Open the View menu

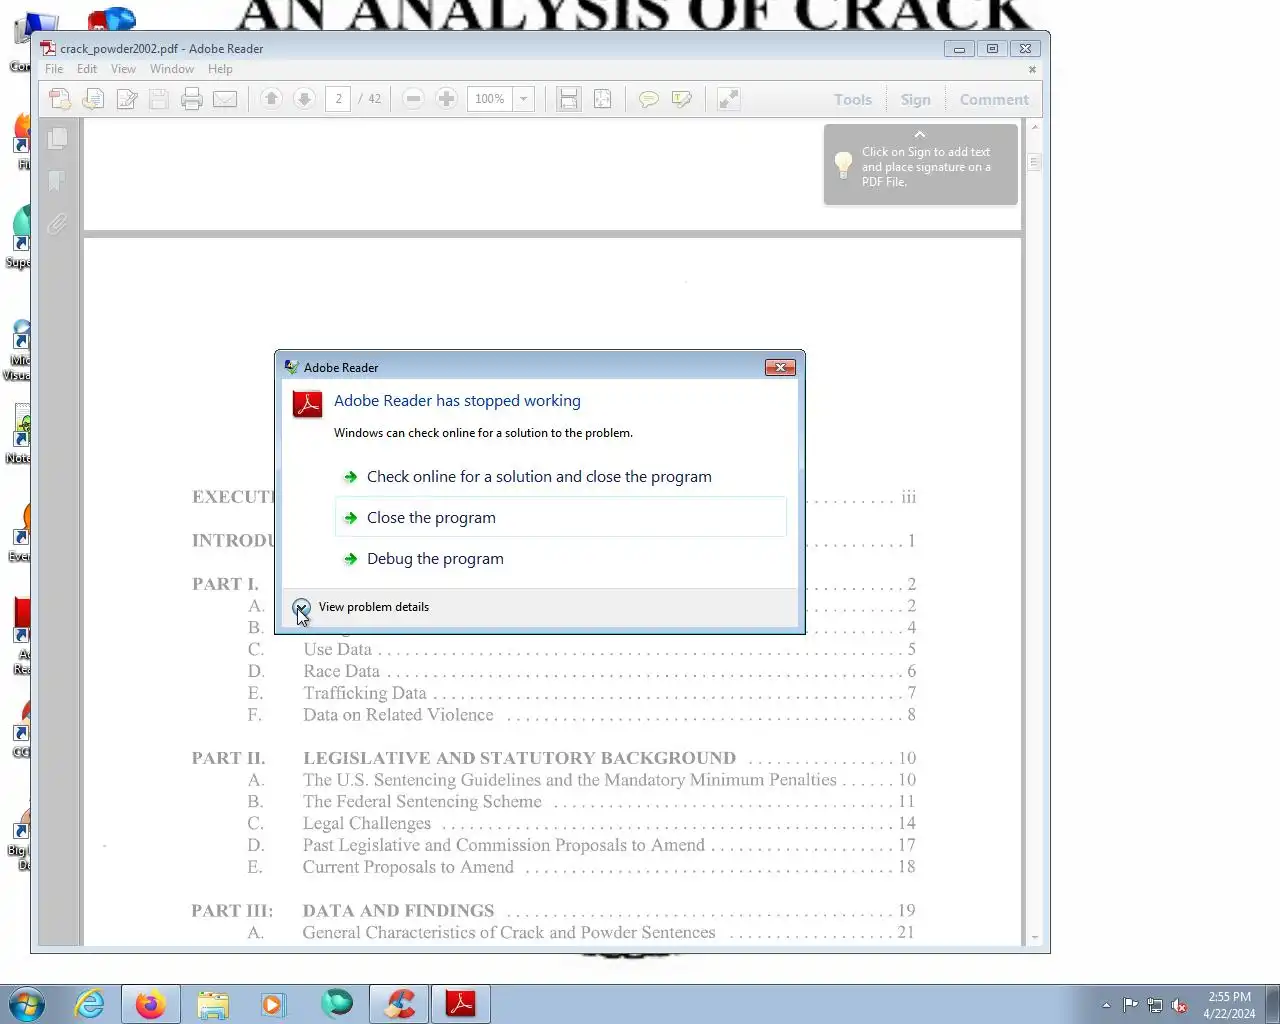123,69
